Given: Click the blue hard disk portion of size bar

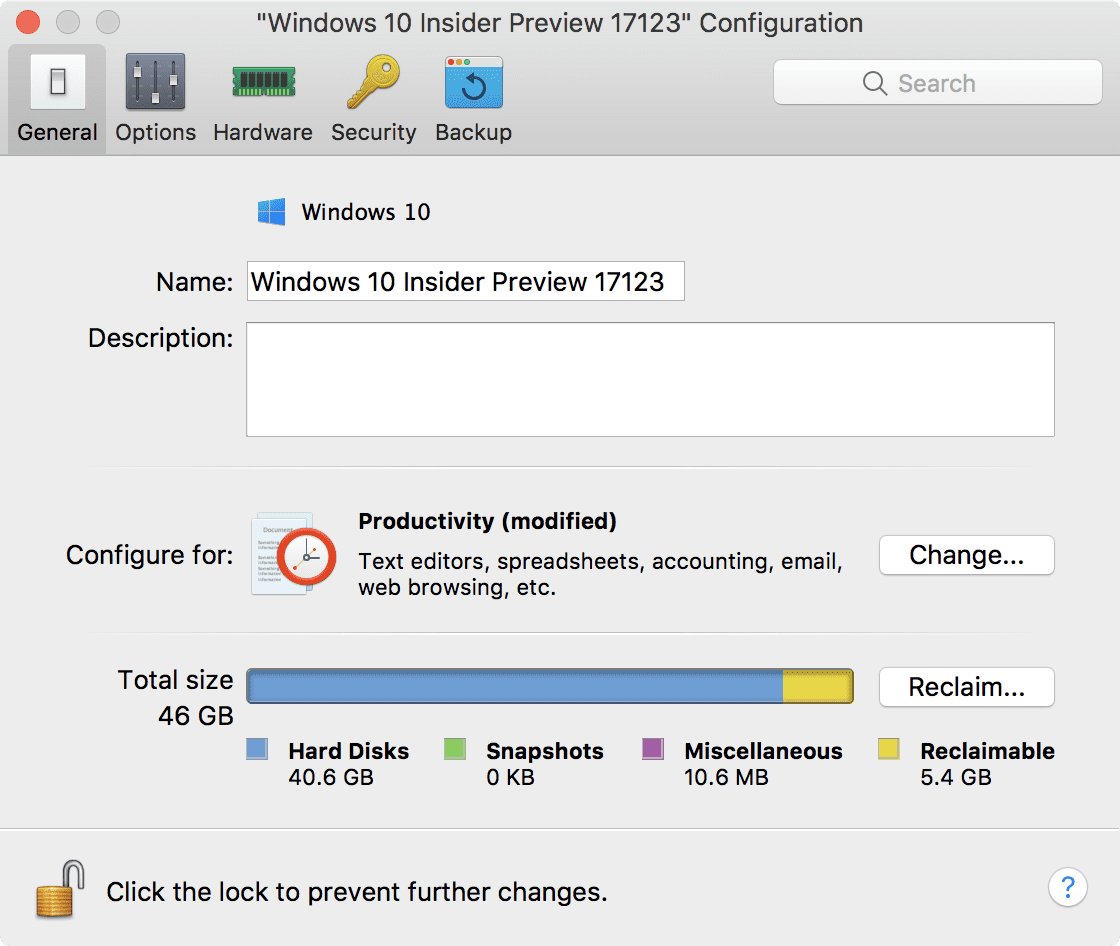Looking at the screenshot, I should (x=515, y=687).
